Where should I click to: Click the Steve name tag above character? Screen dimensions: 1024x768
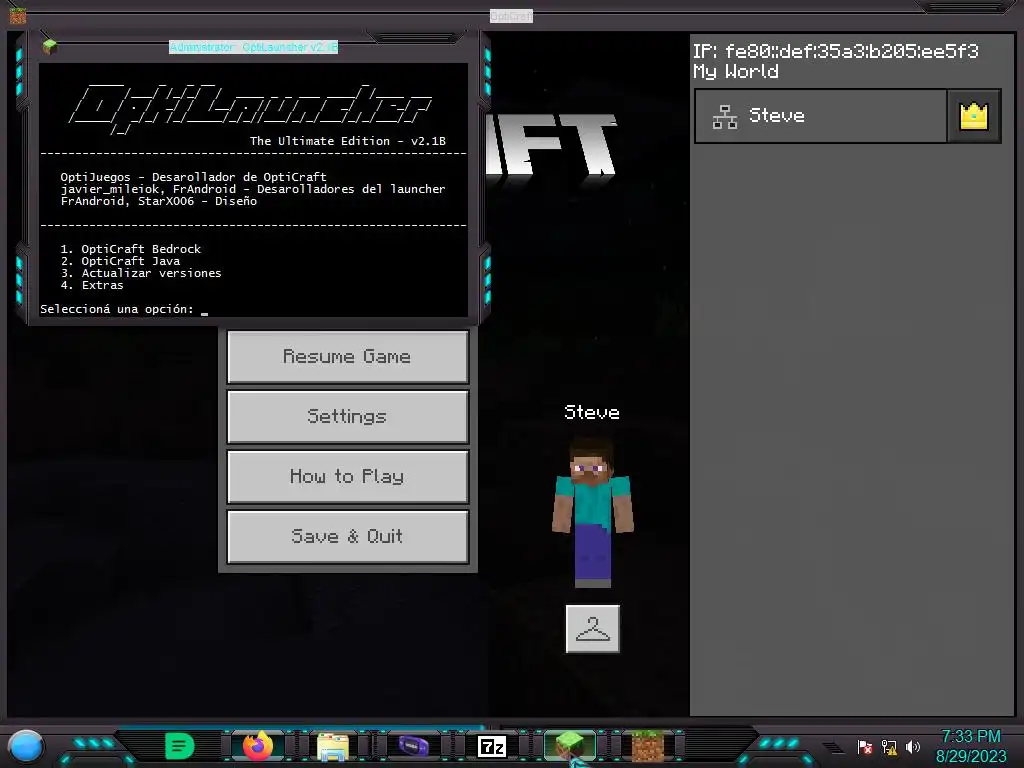[x=592, y=412]
